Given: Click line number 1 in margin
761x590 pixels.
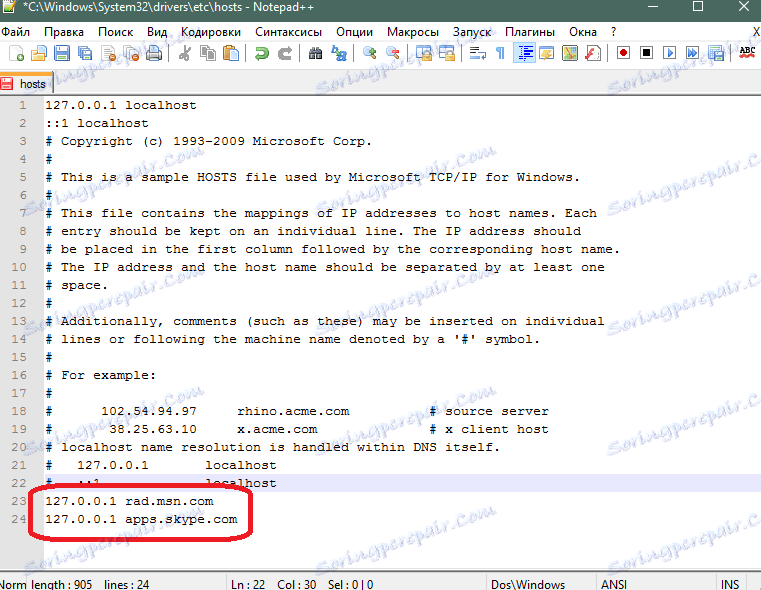Looking at the screenshot, I should click(x=23, y=105).
